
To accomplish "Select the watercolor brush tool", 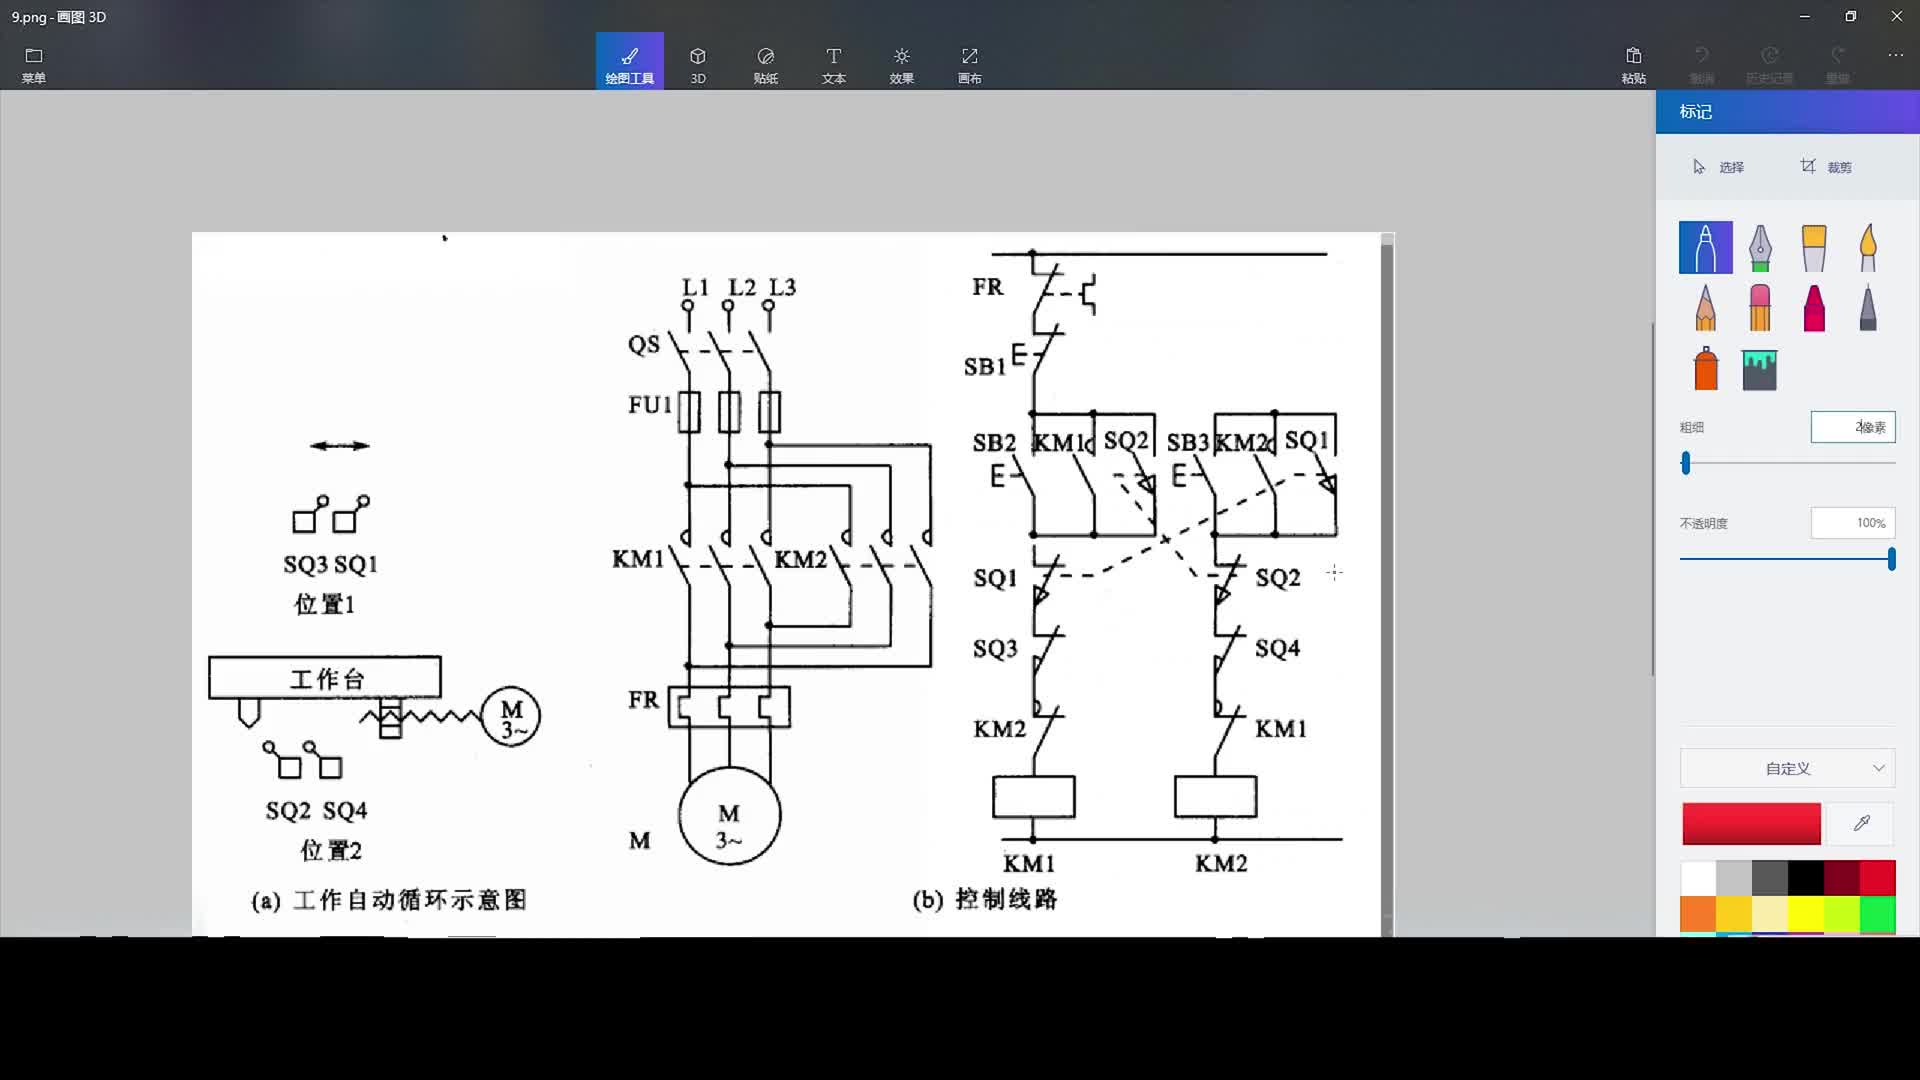I will [x=1868, y=247].
